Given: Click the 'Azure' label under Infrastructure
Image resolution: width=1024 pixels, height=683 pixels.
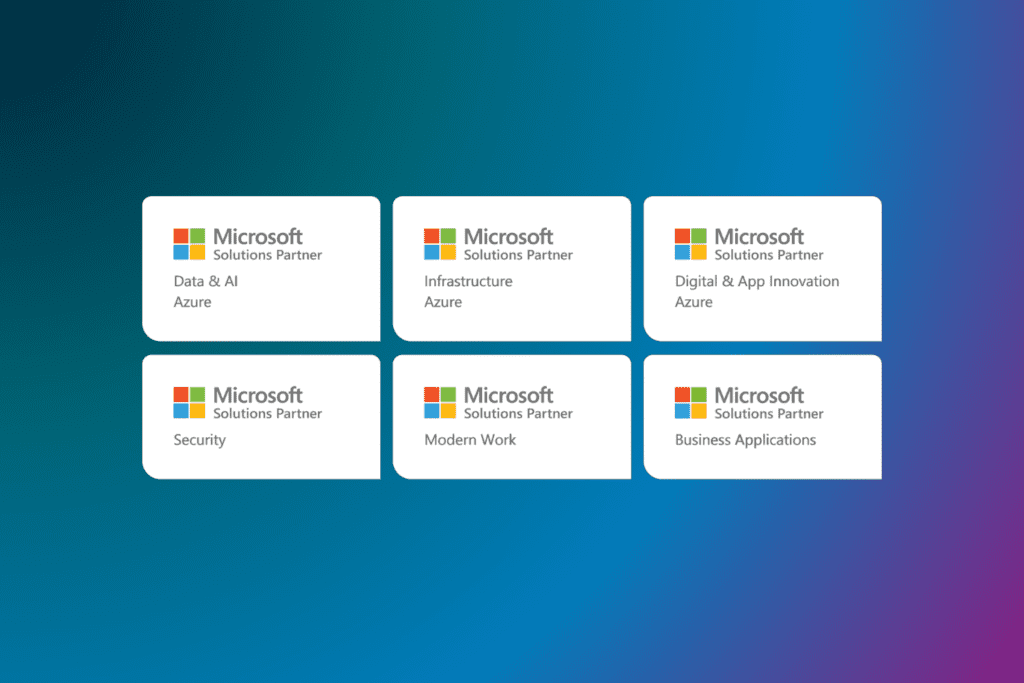Looking at the screenshot, I should (x=441, y=302).
